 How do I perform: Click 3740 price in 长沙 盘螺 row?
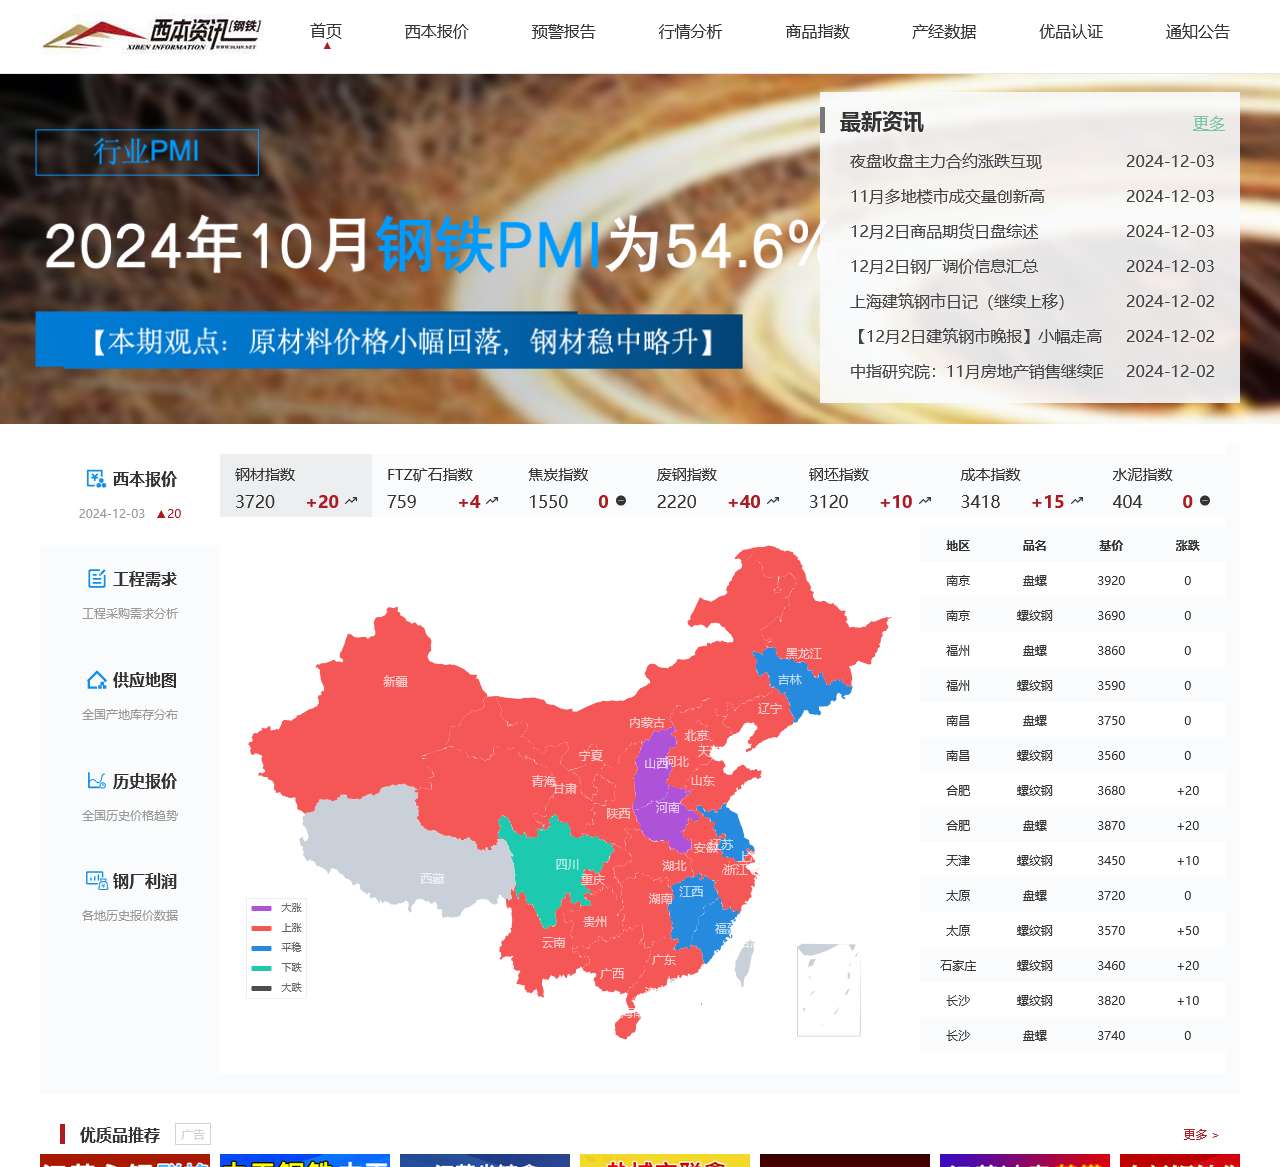coord(1111,1036)
